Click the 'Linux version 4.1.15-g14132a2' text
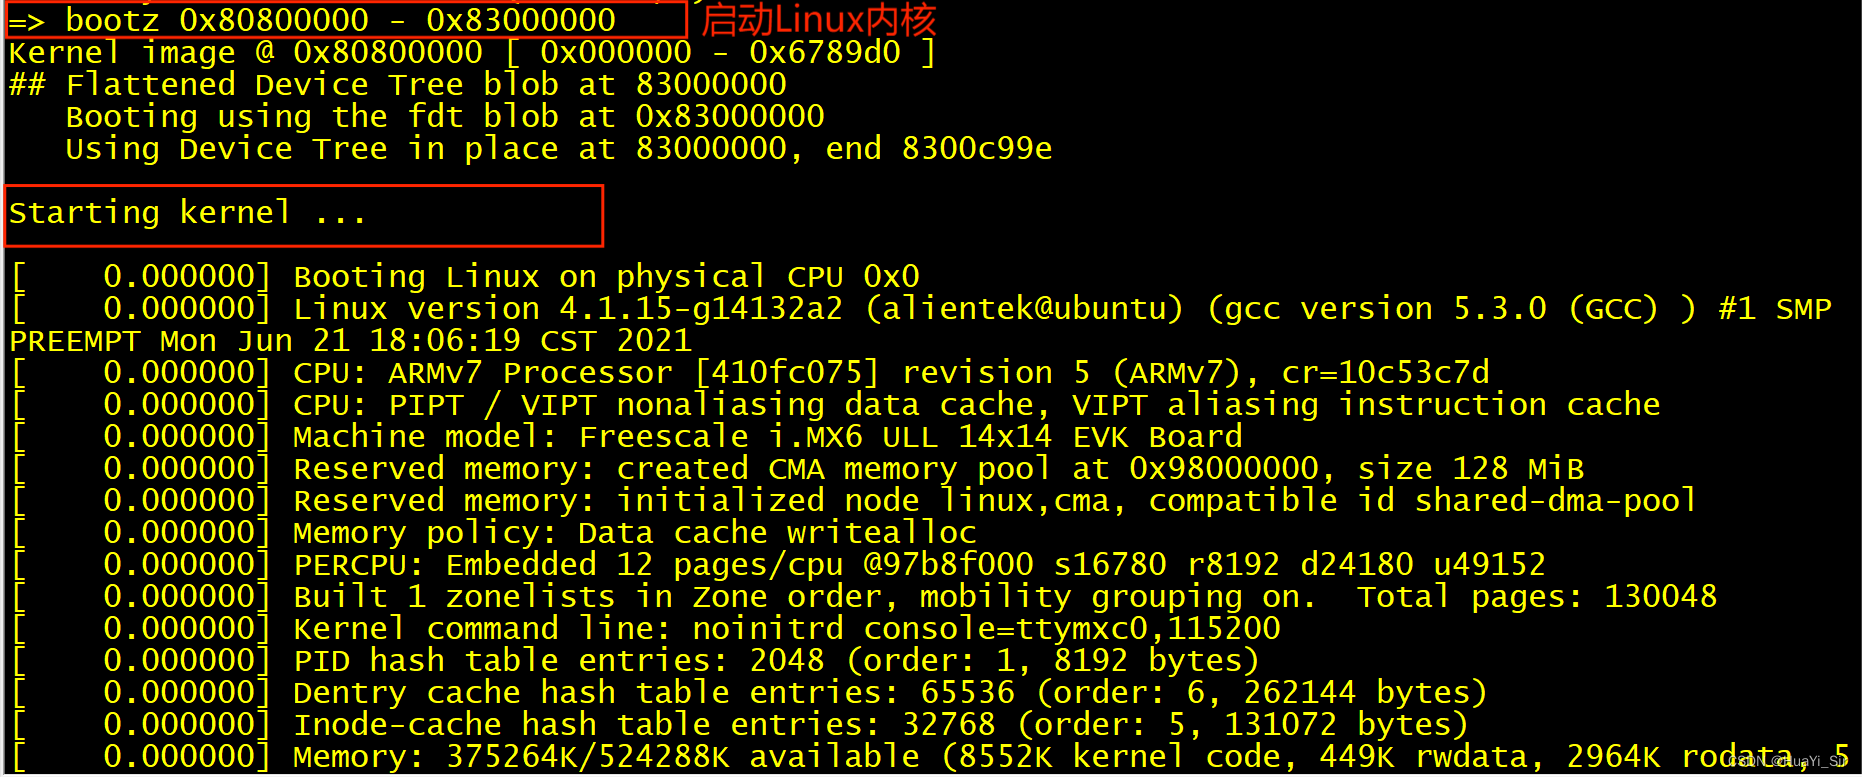The height and width of the screenshot is (778, 1863). pyautogui.click(x=568, y=308)
